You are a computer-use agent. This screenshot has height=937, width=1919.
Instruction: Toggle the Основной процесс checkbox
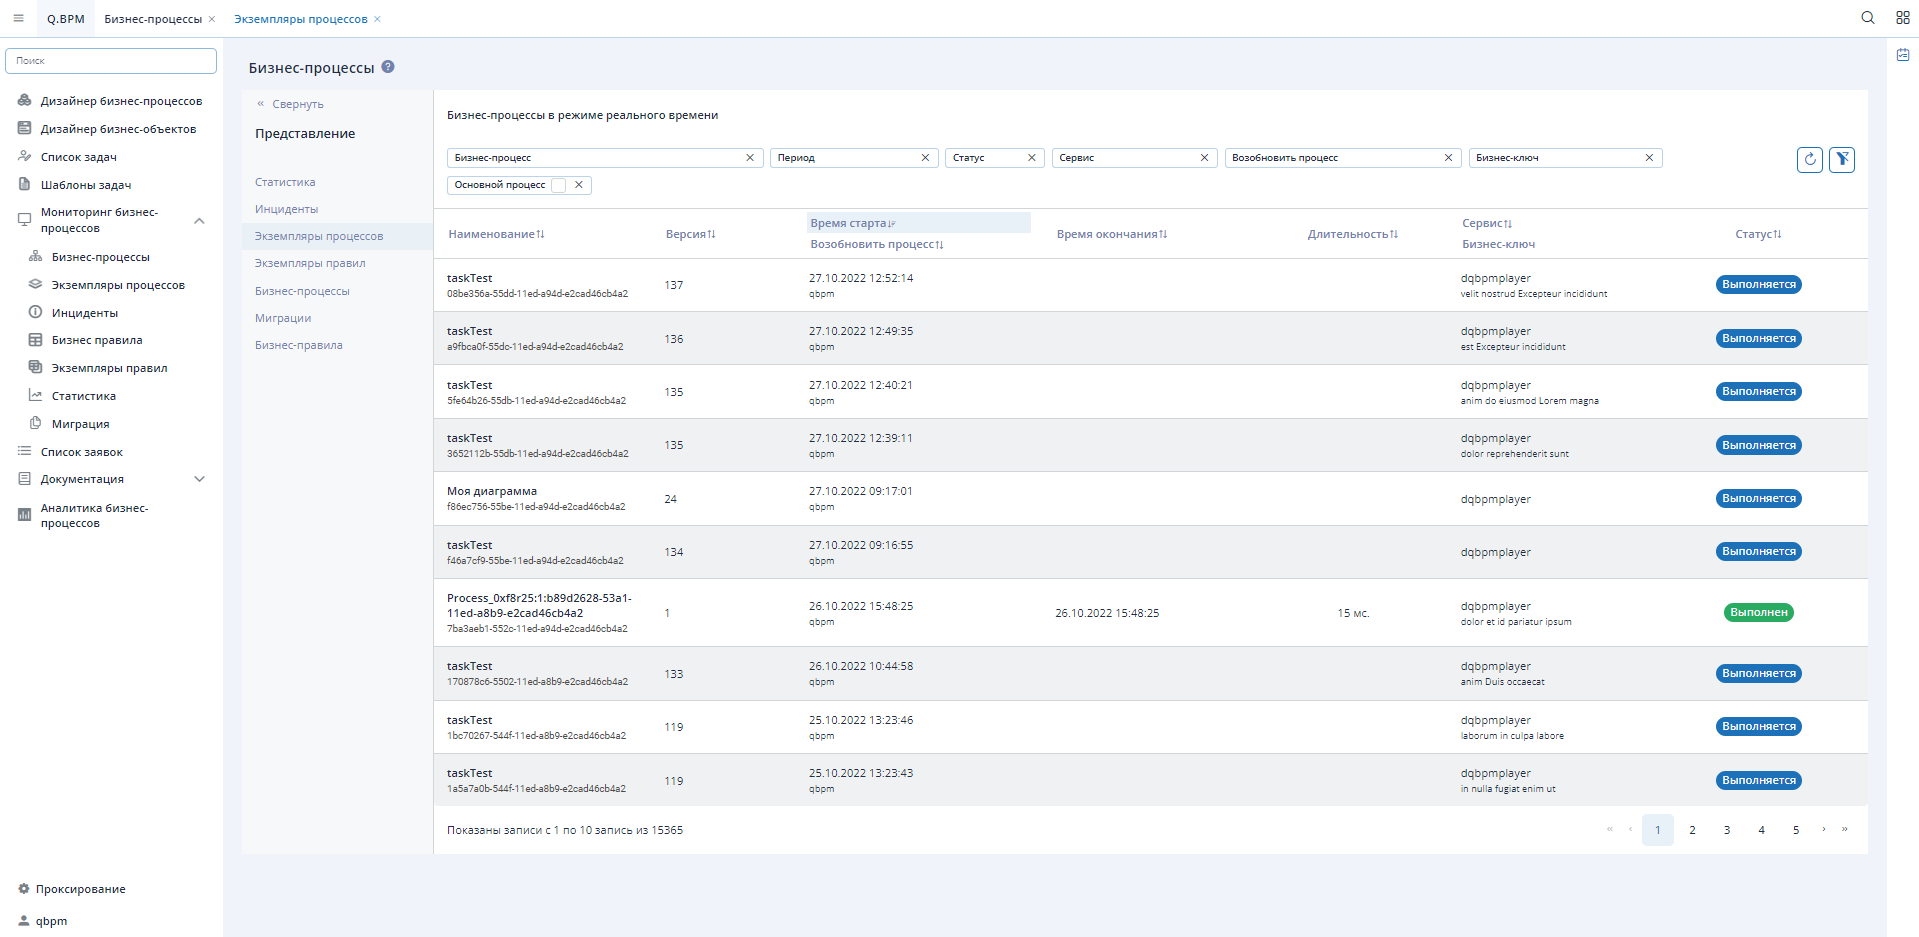tap(559, 185)
